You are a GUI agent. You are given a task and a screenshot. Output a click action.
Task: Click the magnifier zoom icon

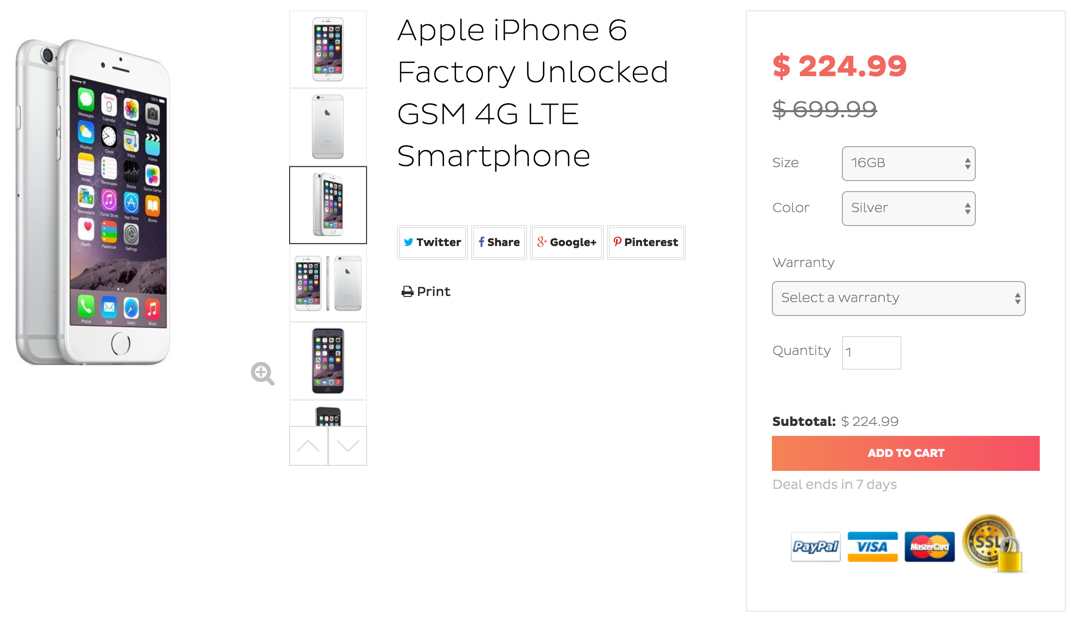263,373
